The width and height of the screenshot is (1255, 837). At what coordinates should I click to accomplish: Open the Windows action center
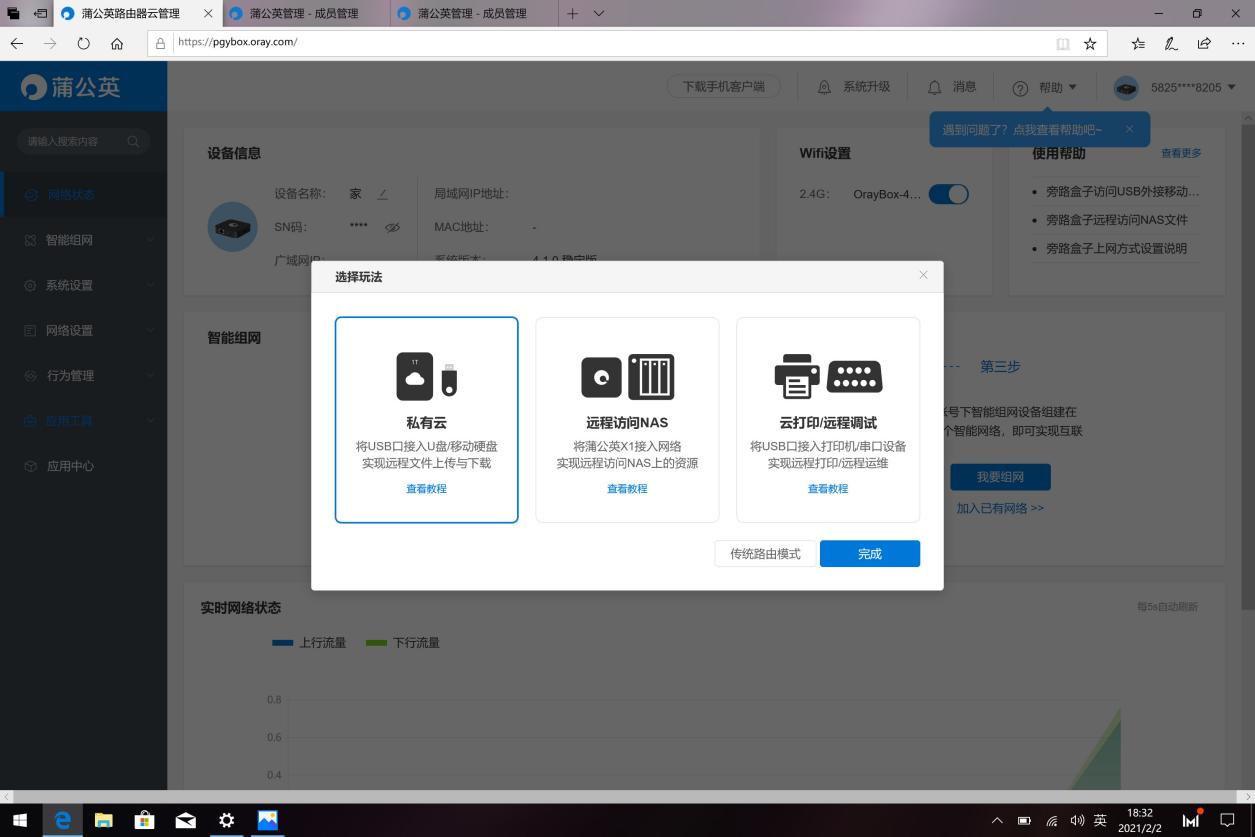coord(1228,820)
